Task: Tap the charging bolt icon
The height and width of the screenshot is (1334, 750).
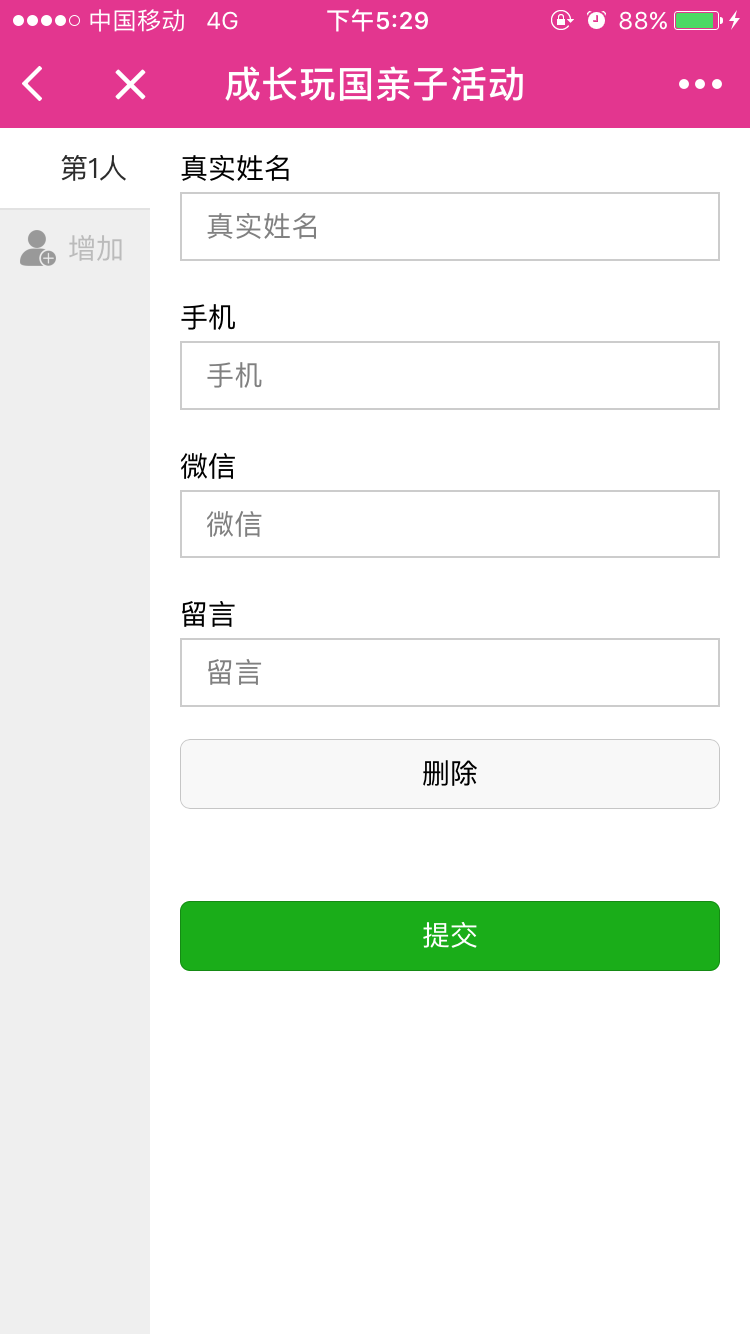Action: 734,20
